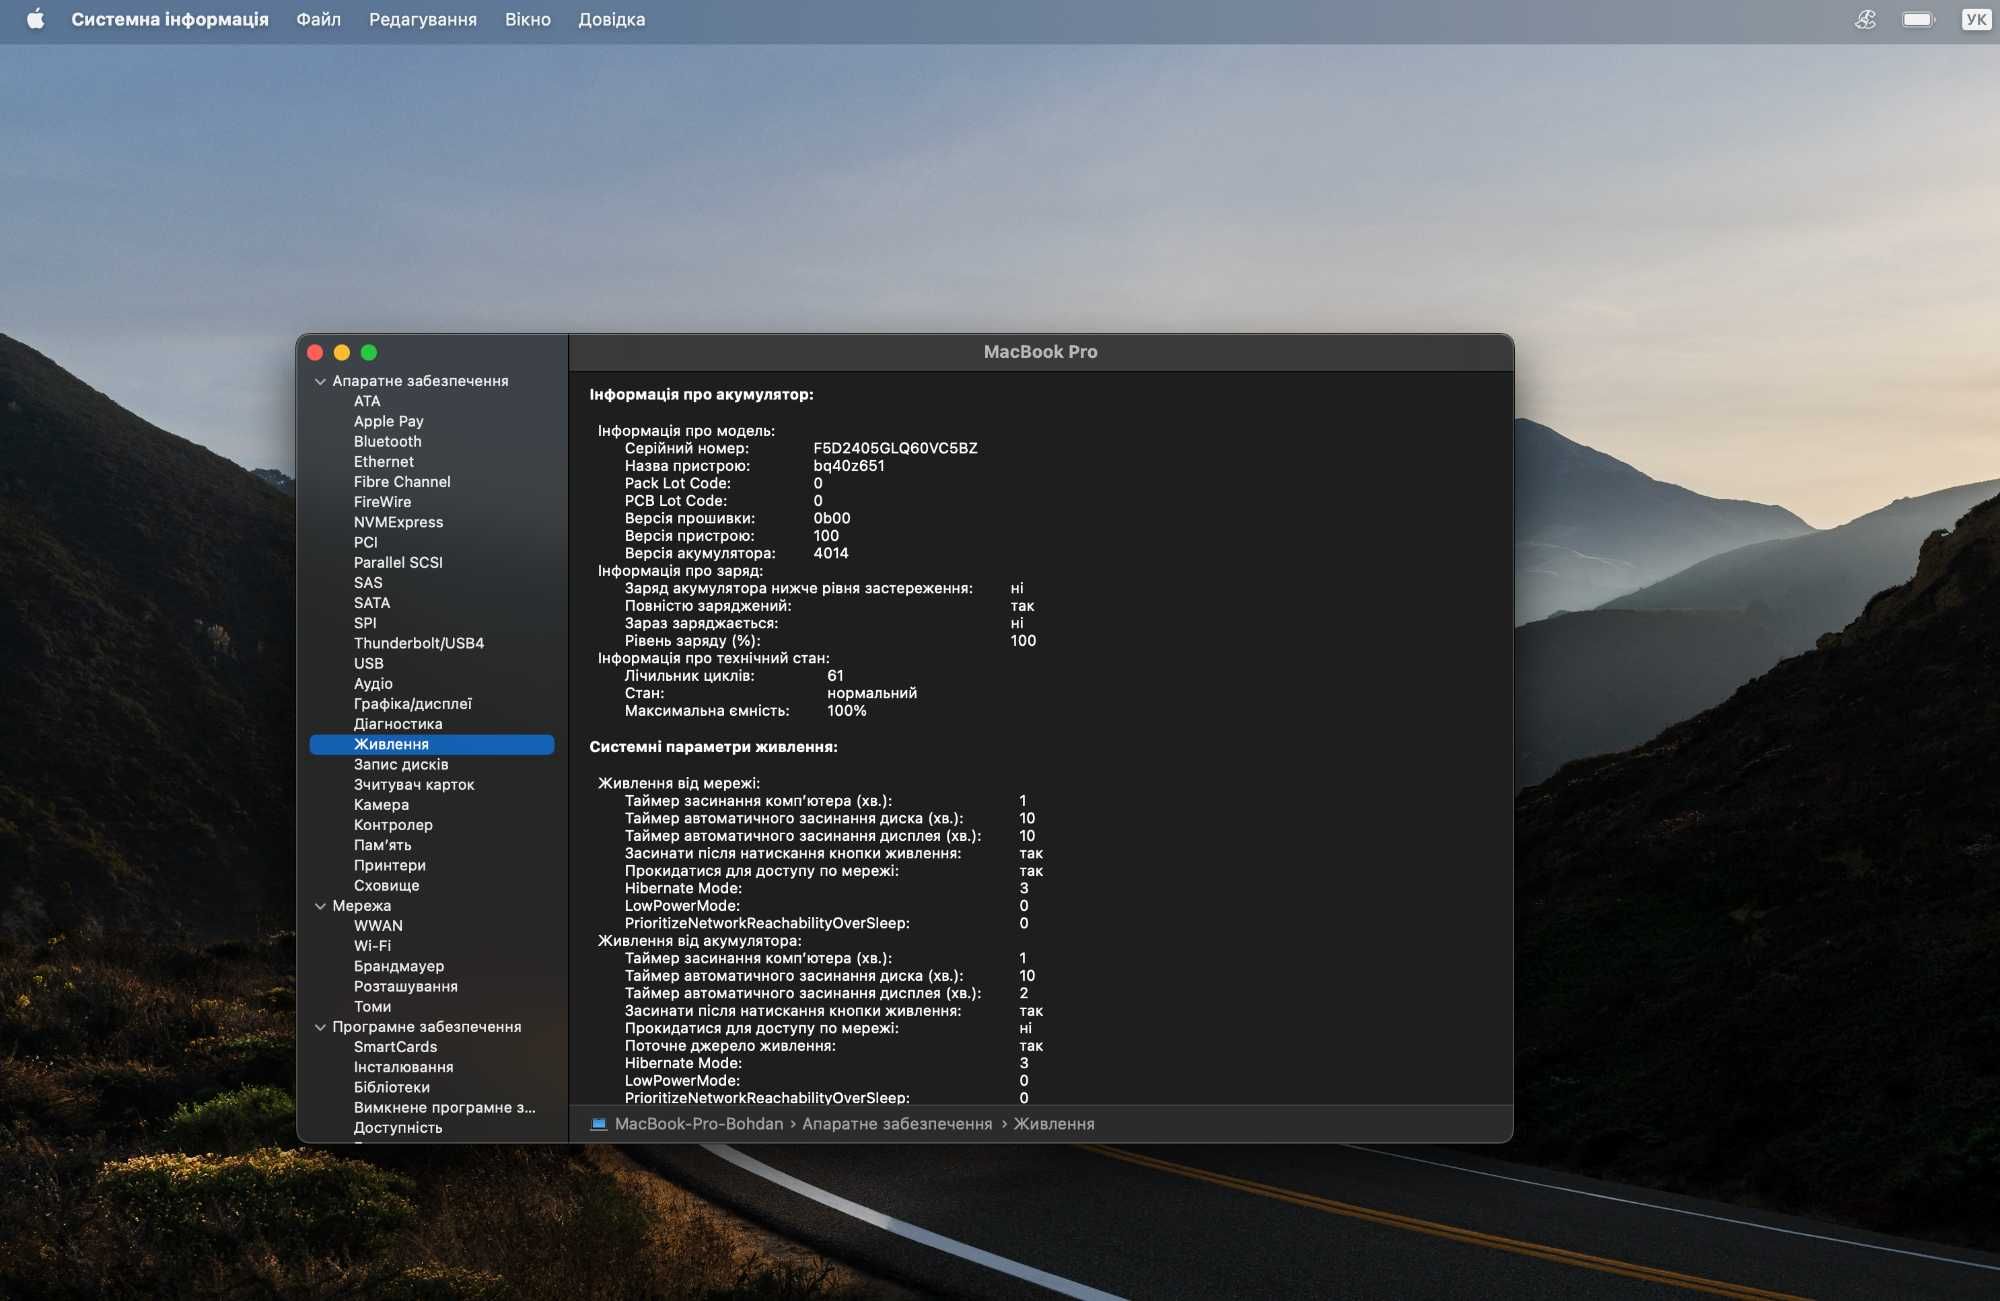2000x1301 pixels.
Task: Click Живлення in the path bar
Action: click(1054, 1124)
